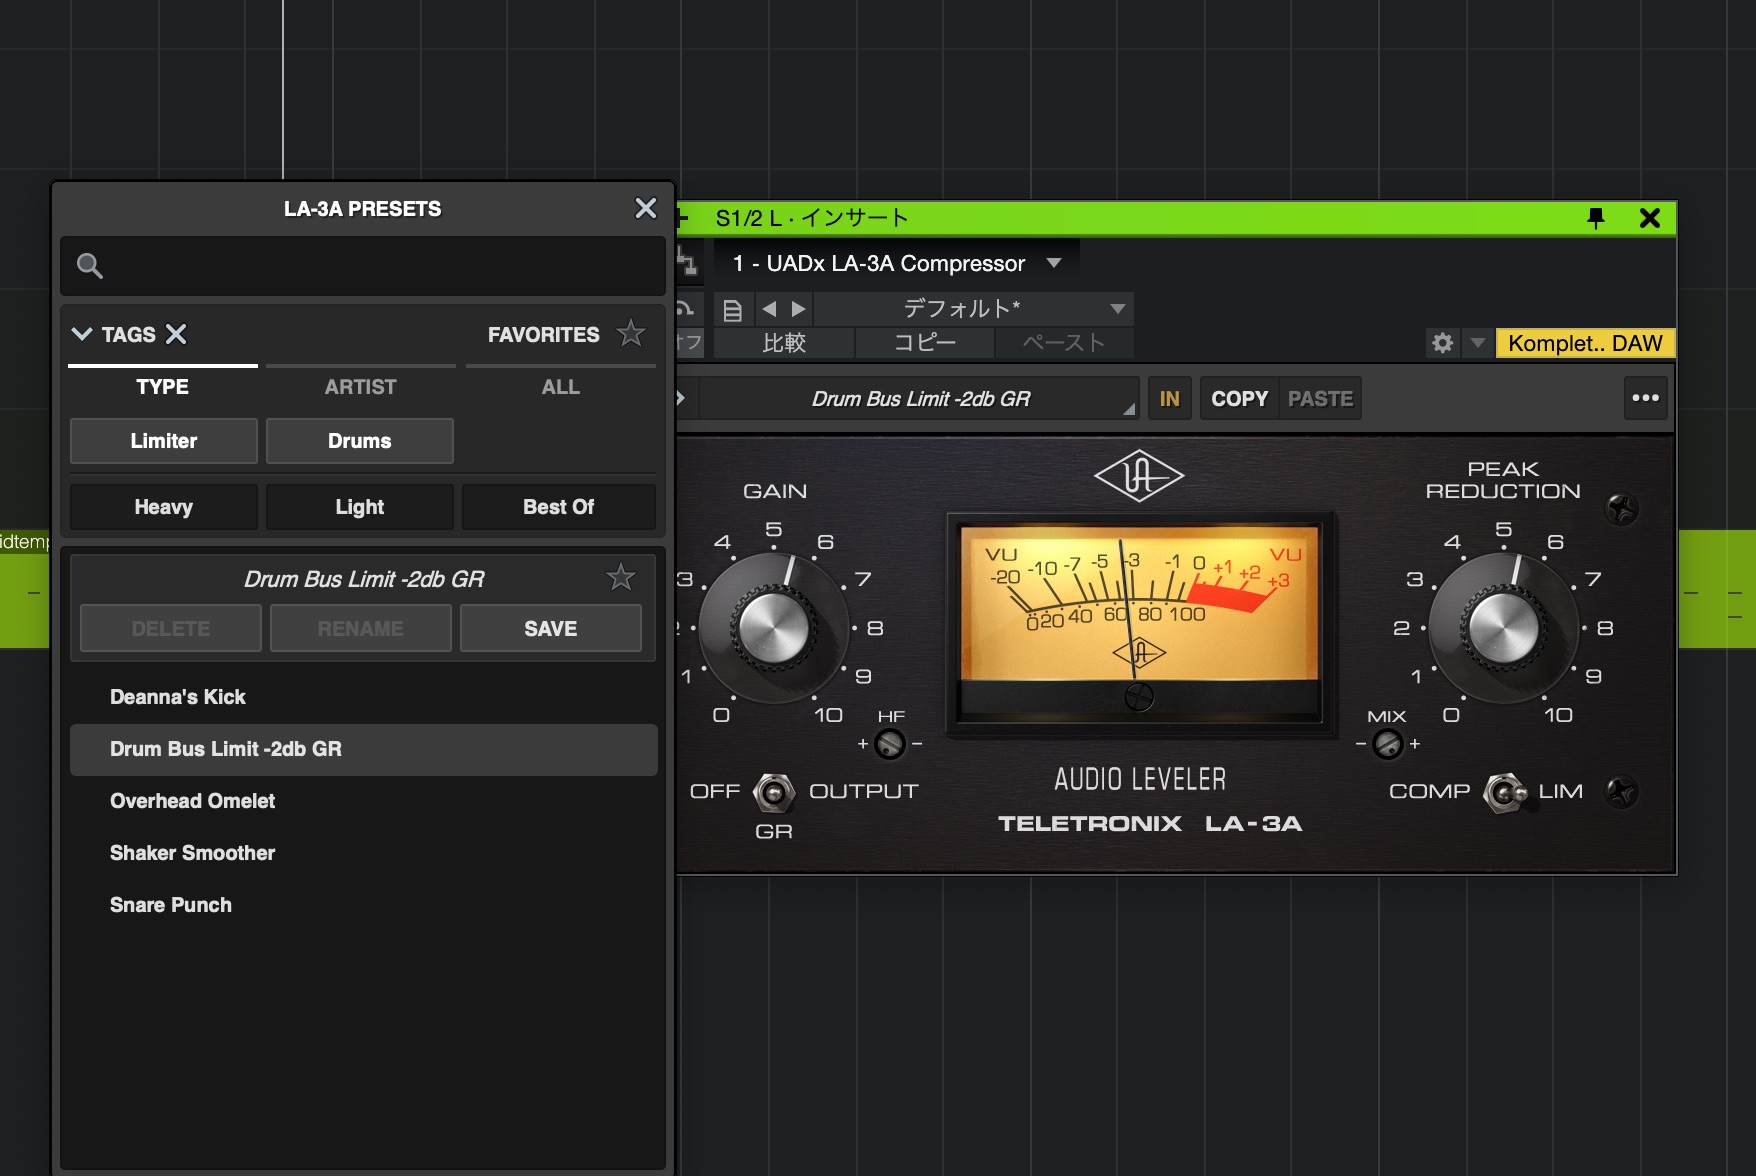Click the next preset arrow

797,309
